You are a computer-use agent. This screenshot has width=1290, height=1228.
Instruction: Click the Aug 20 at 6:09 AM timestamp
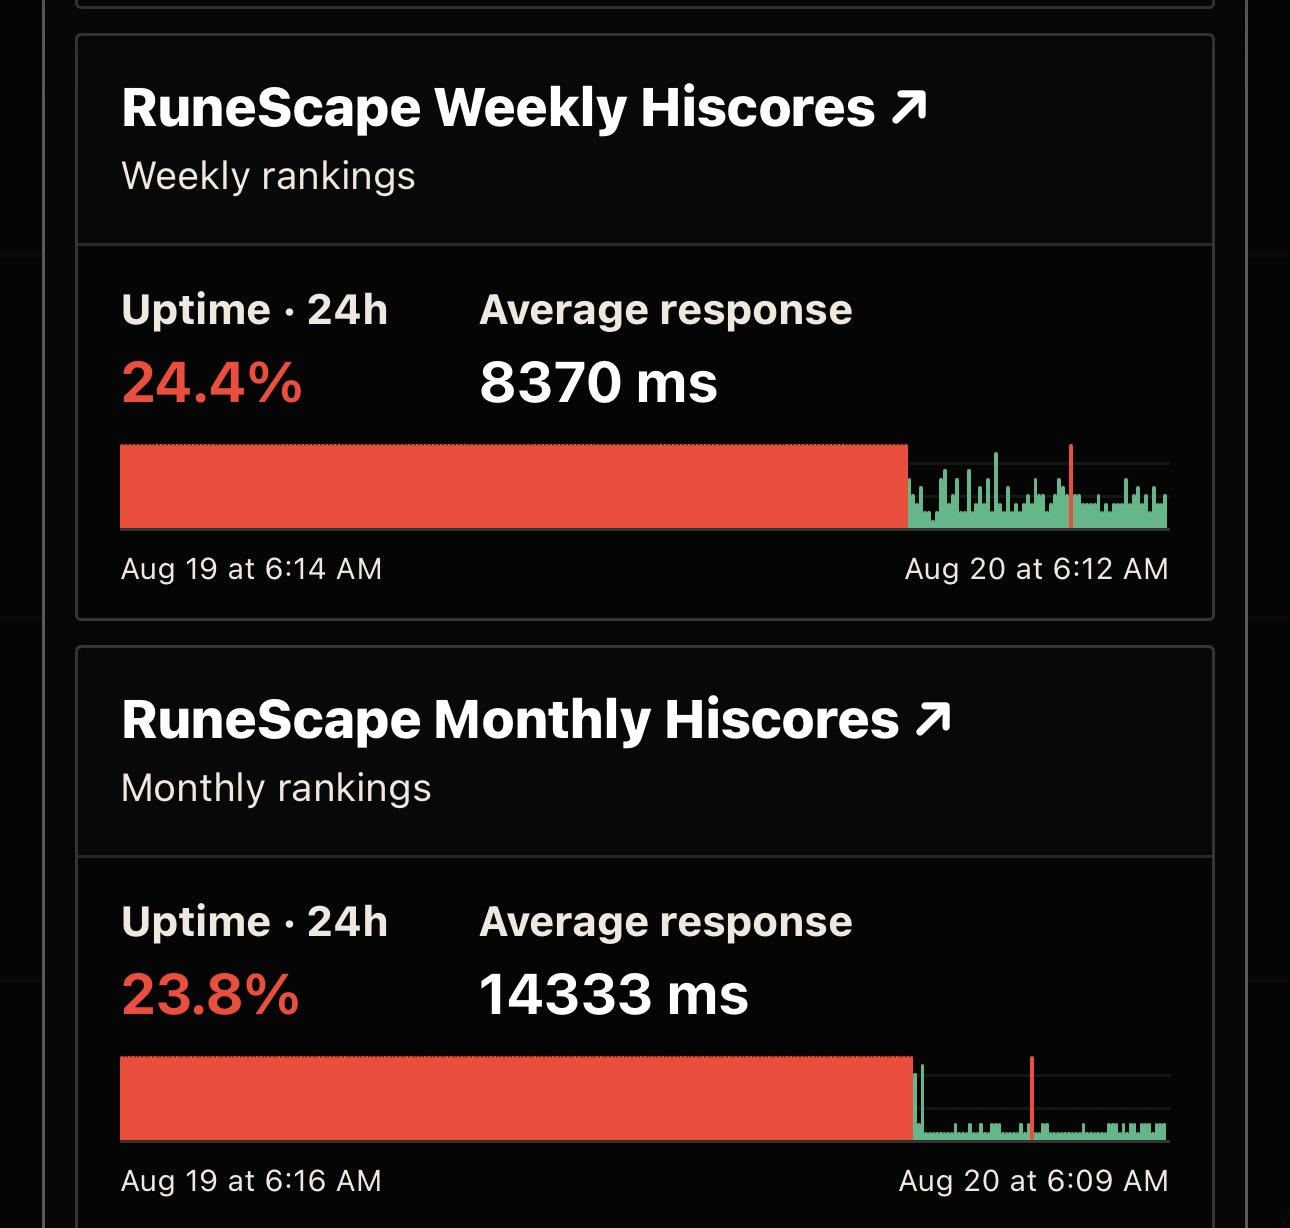coord(1034,1181)
